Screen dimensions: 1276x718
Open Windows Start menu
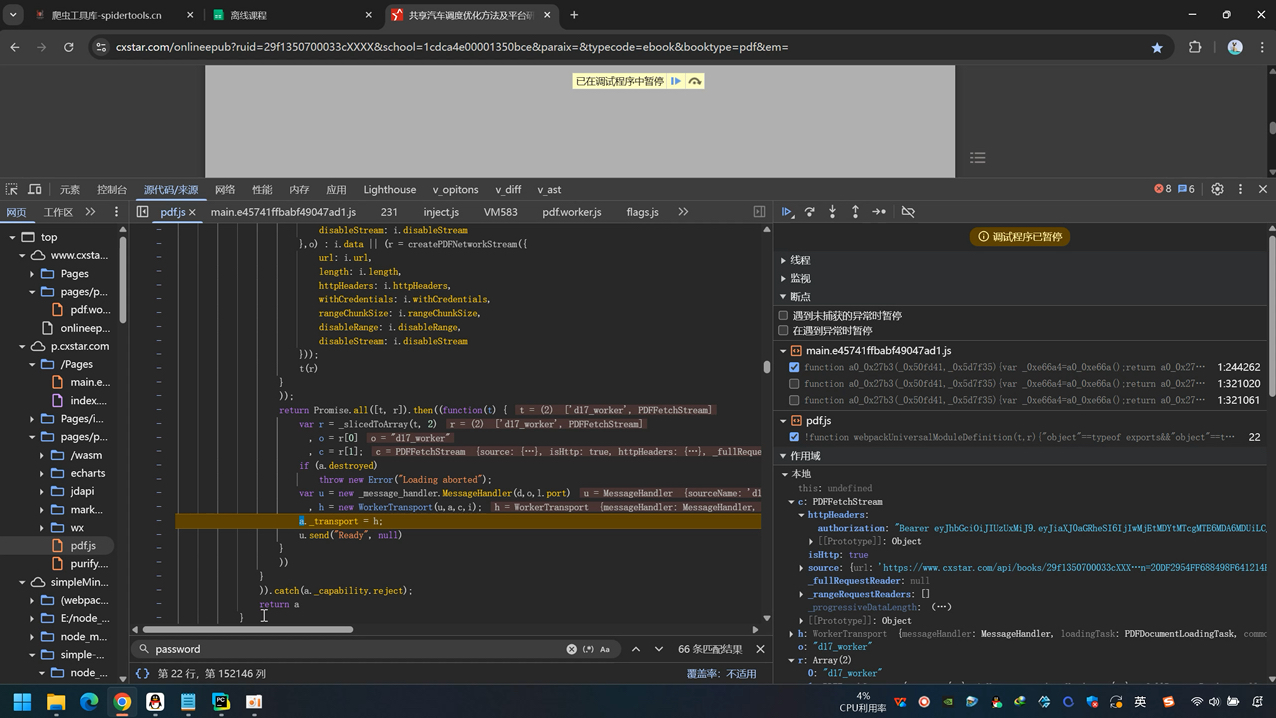22,702
